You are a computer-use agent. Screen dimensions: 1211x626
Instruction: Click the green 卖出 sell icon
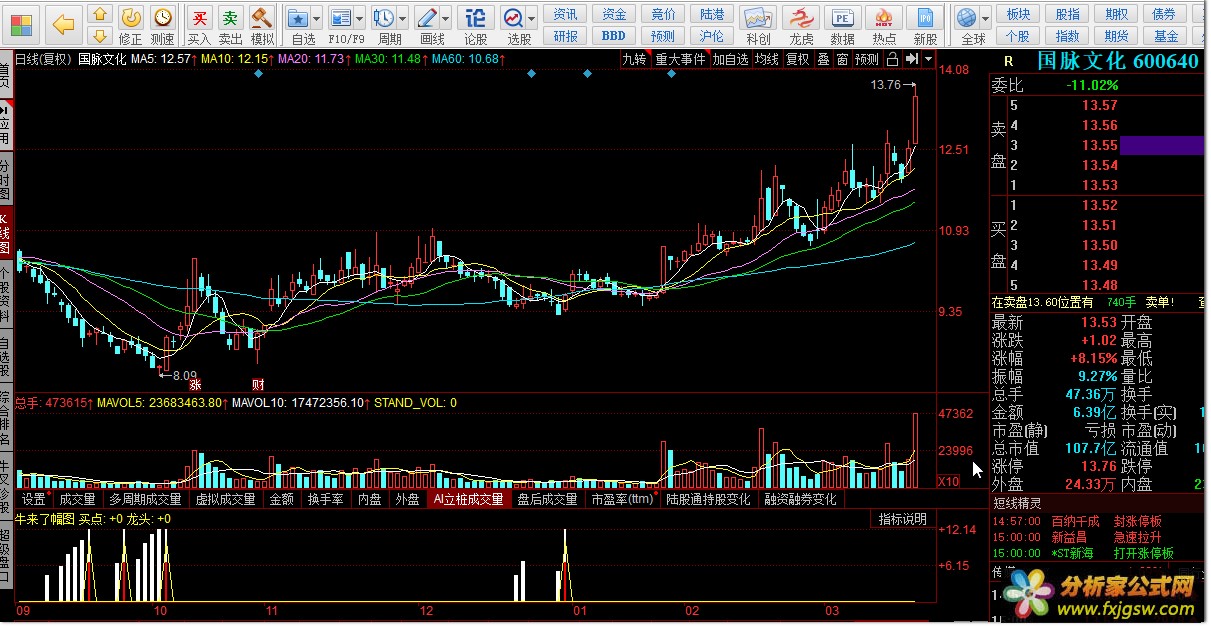tap(231, 17)
